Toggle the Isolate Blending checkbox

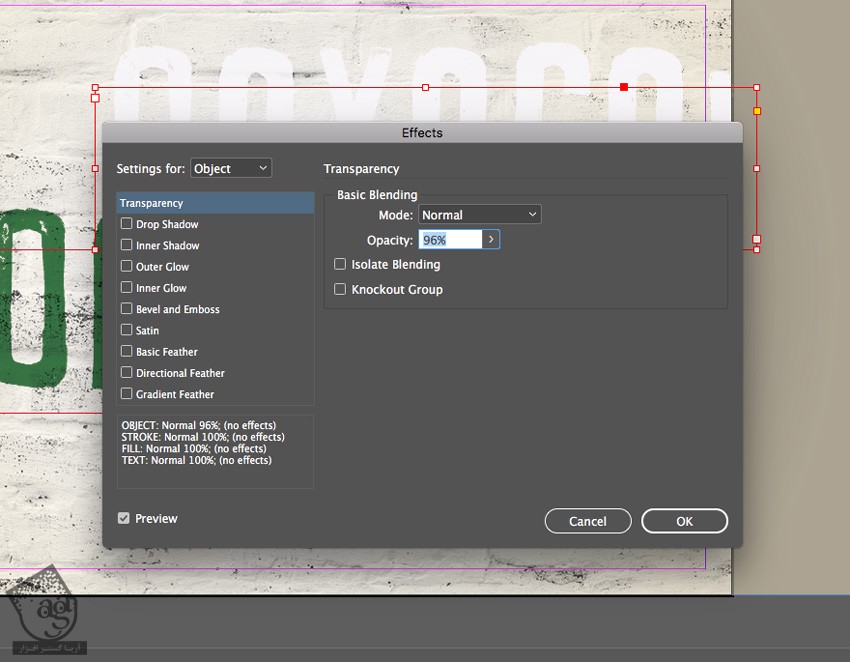340,265
